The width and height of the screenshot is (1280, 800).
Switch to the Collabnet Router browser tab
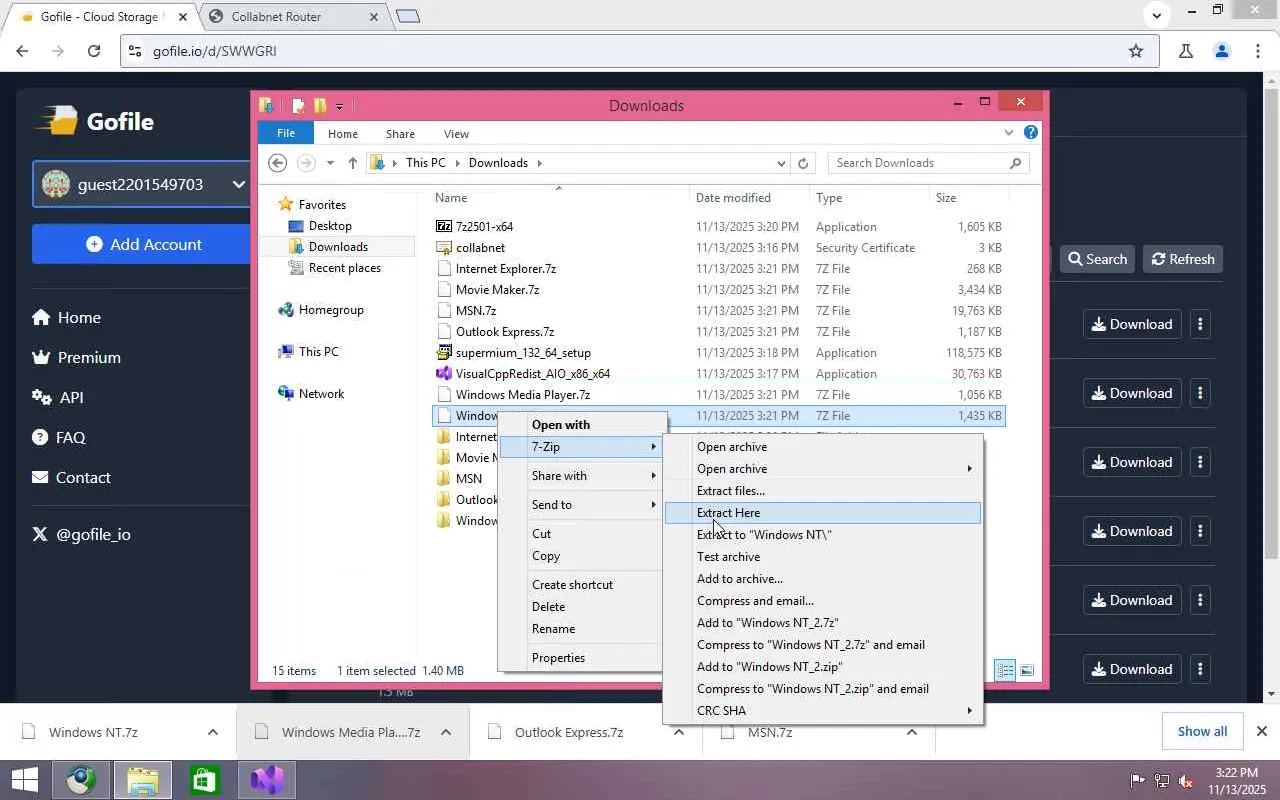[x=290, y=17]
